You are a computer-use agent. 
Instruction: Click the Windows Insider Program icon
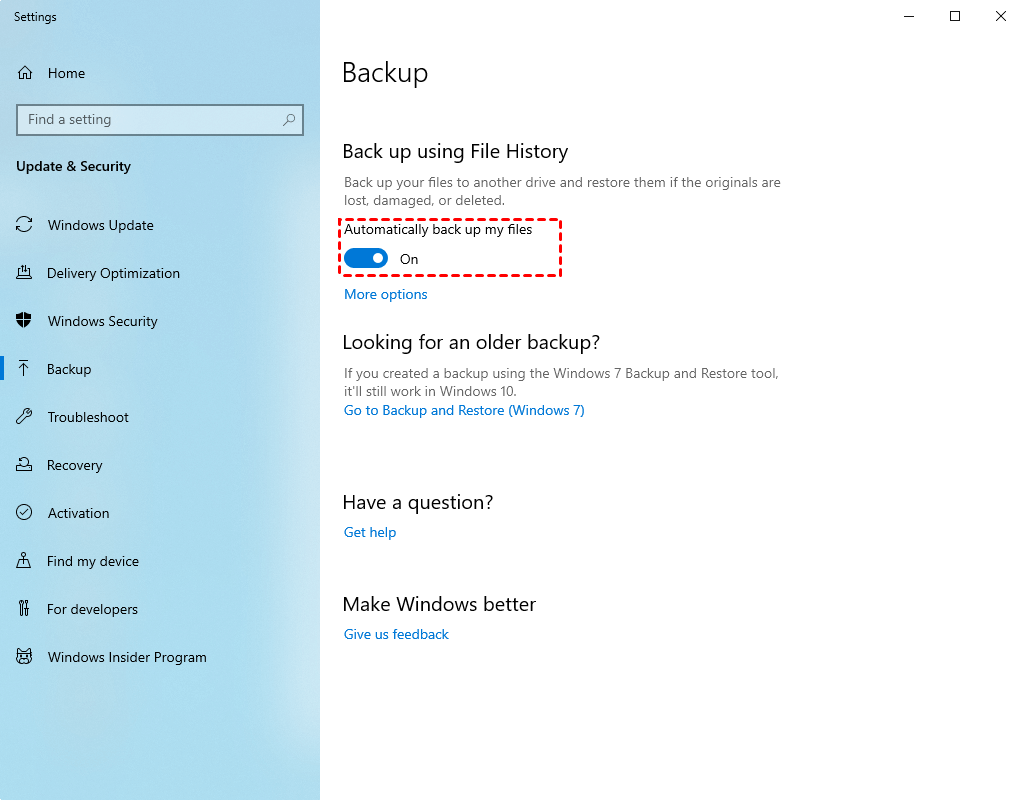25,657
